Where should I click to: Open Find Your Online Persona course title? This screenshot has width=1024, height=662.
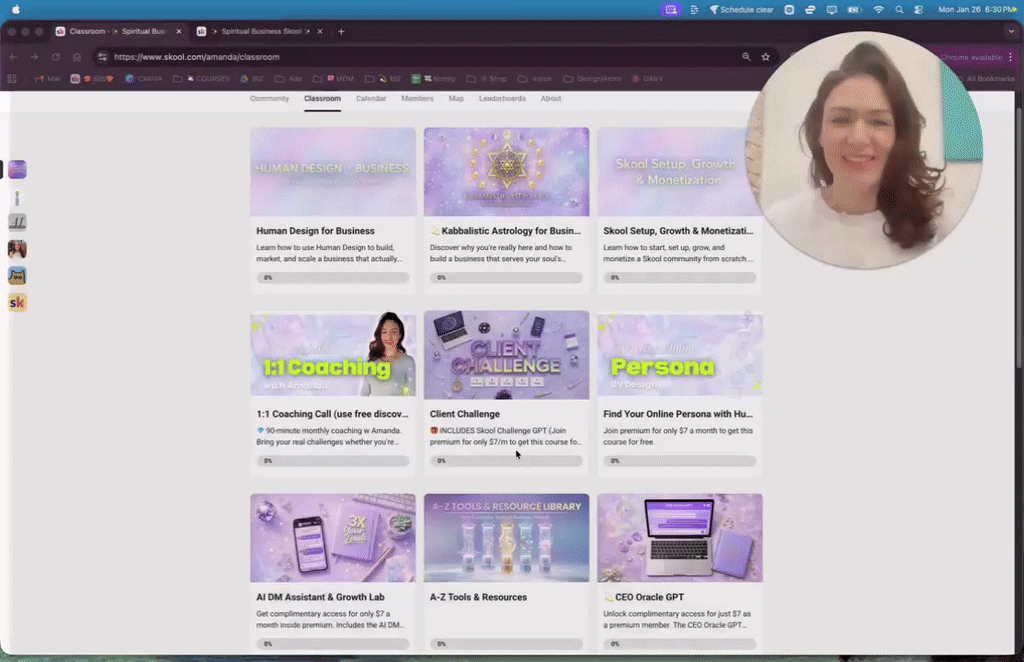[678, 414]
